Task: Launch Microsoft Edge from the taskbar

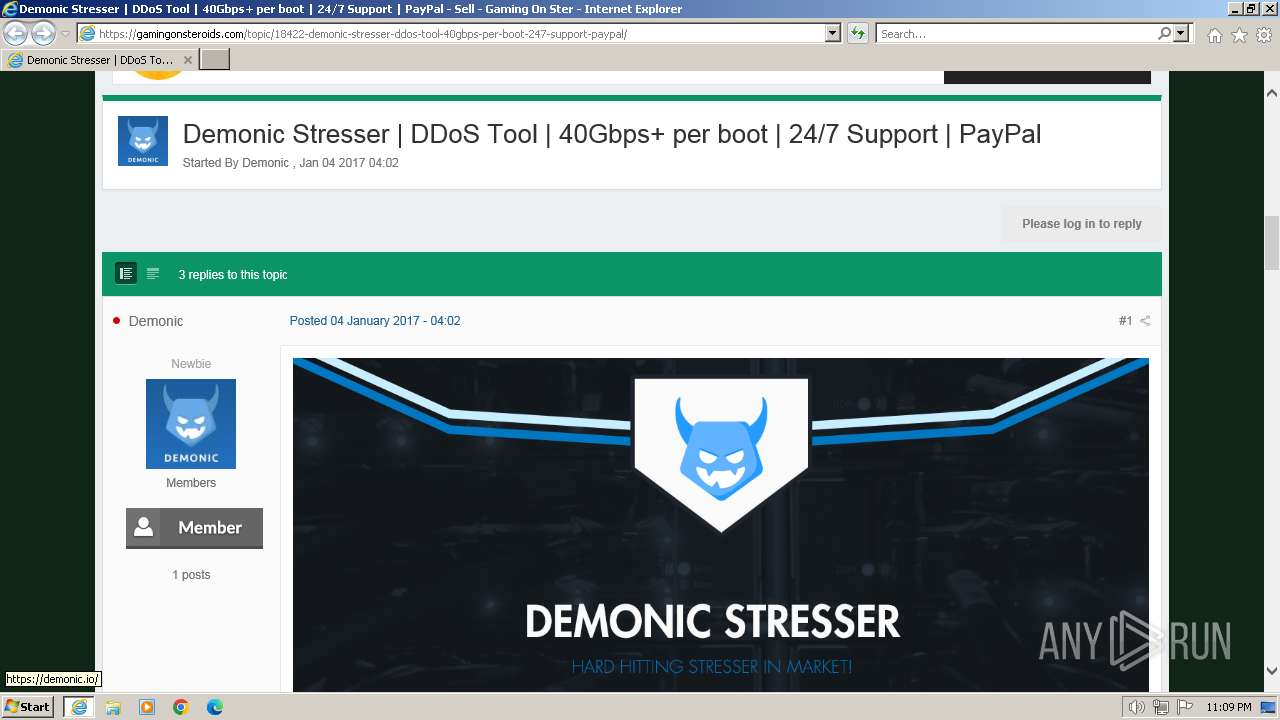Action: (x=215, y=707)
